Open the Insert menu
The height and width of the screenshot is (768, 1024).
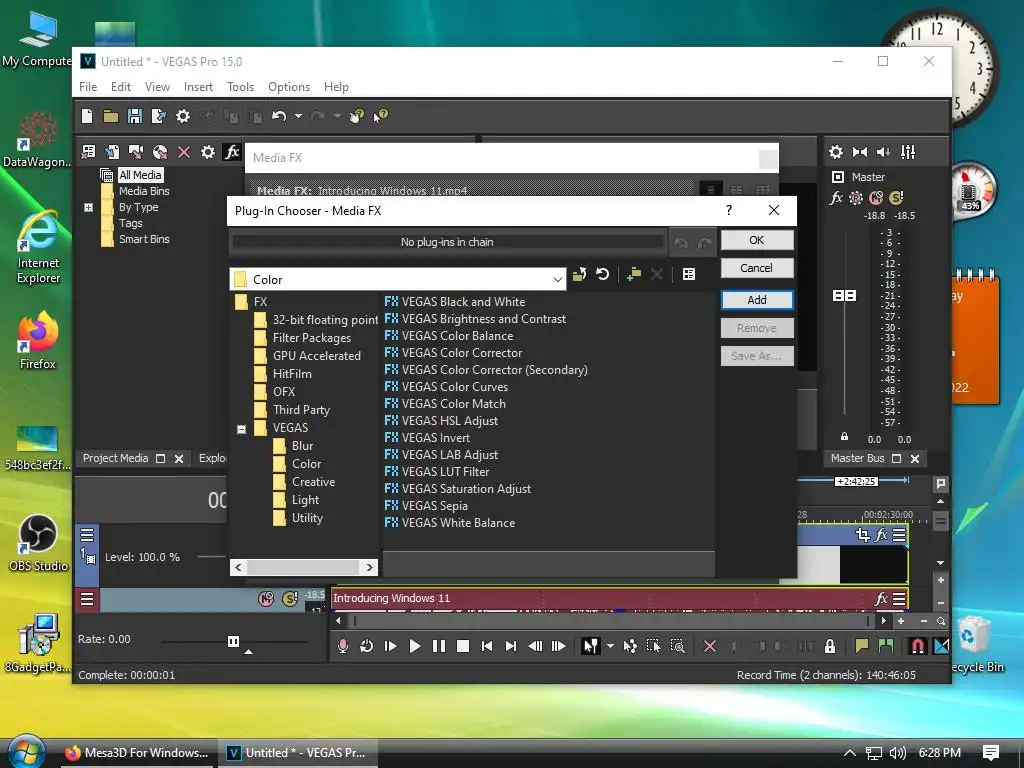198,87
